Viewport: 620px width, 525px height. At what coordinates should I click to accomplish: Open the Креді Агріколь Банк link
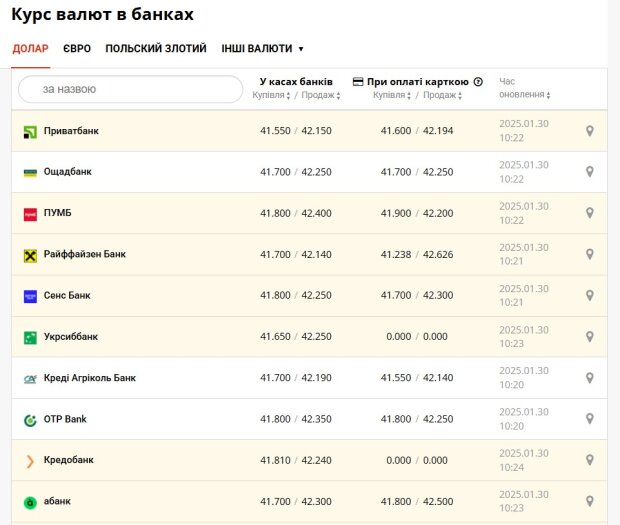pos(90,378)
